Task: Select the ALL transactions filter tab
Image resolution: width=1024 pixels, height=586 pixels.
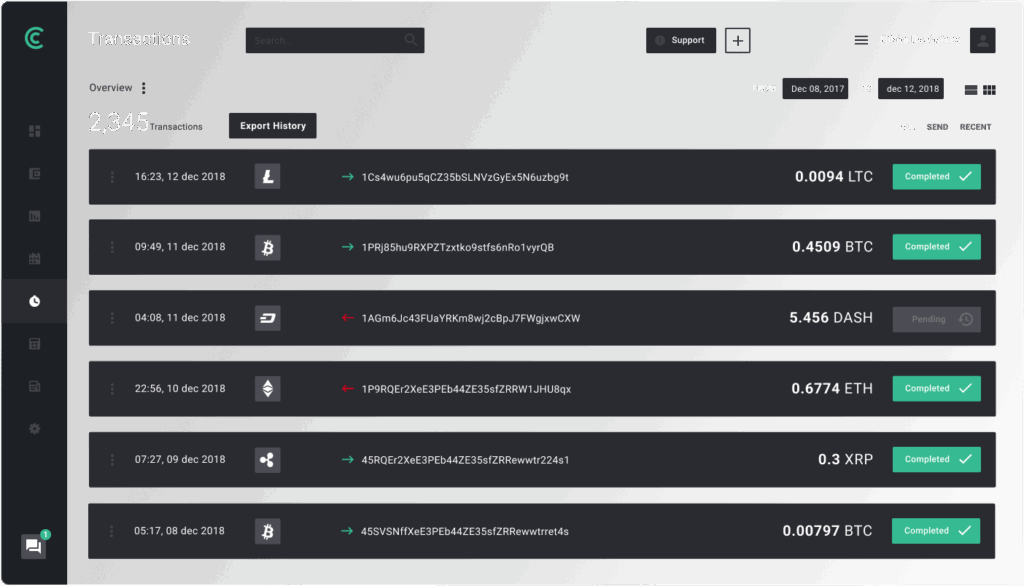Action: point(907,127)
